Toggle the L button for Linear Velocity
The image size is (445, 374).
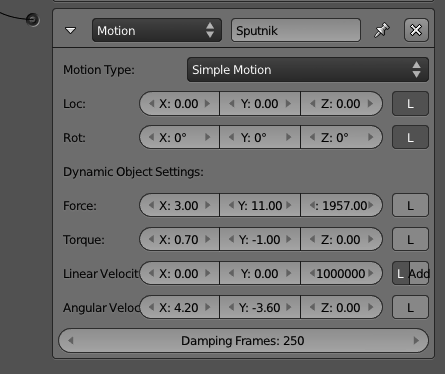point(401,273)
